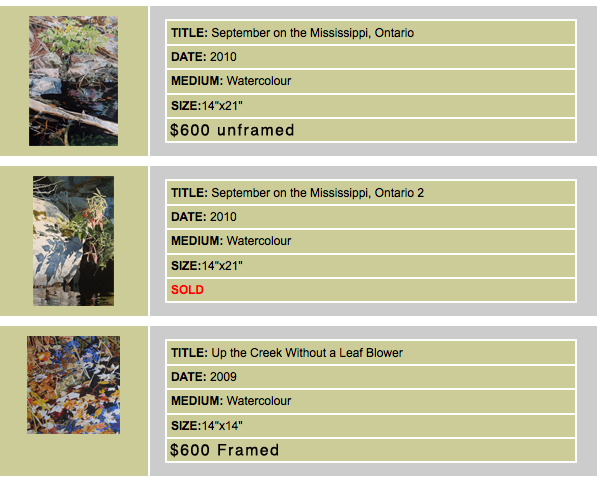Click the title 'September on the Mississippi, Ontario 2'

click(317, 193)
